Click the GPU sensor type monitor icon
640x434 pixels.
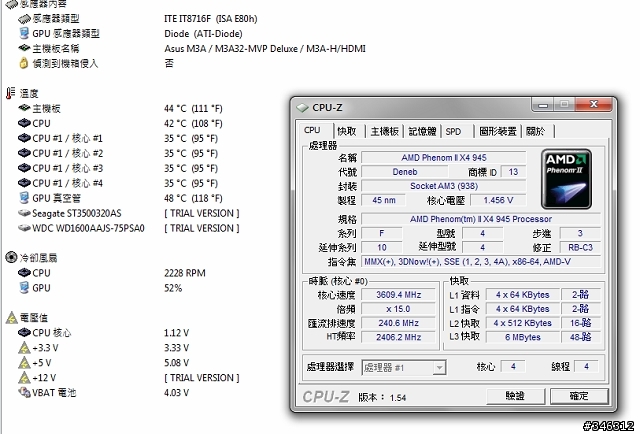(24, 33)
